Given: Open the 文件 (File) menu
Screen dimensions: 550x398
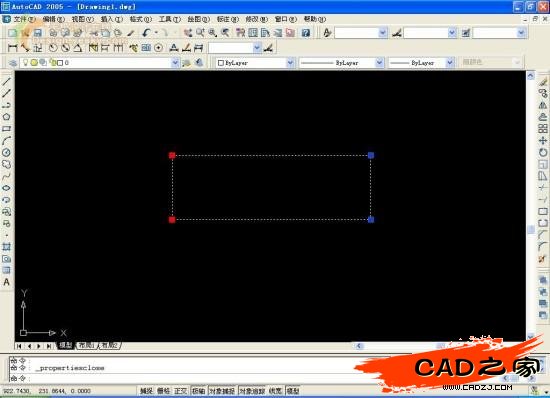Looking at the screenshot, I should [x=24, y=19].
